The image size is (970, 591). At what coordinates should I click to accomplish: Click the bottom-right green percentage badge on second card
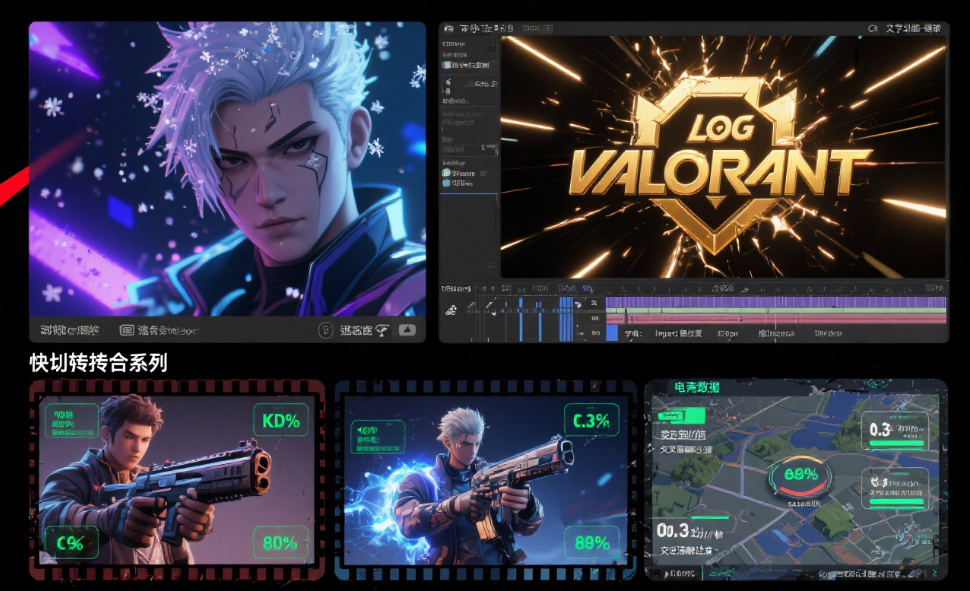[591, 543]
